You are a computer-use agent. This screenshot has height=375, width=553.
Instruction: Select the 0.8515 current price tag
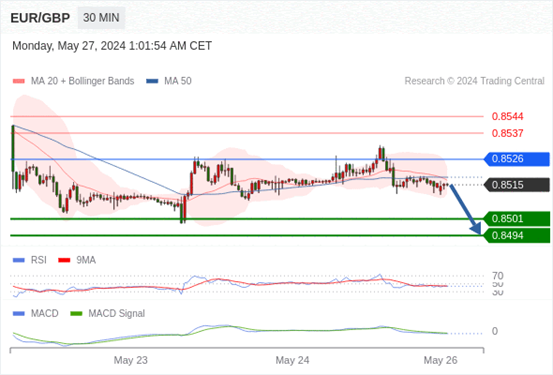(x=517, y=185)
